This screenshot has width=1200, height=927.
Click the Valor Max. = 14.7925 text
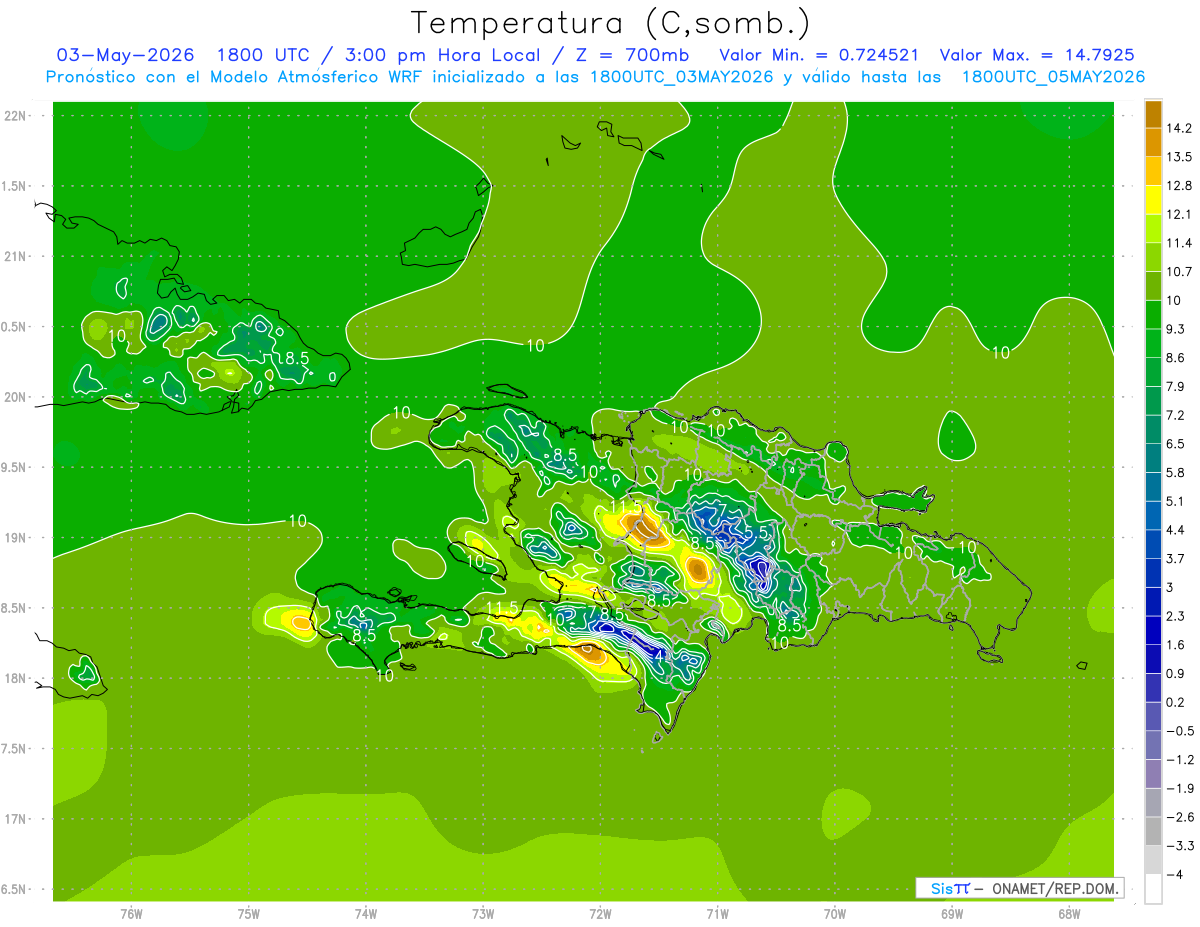pos(1037,55)
